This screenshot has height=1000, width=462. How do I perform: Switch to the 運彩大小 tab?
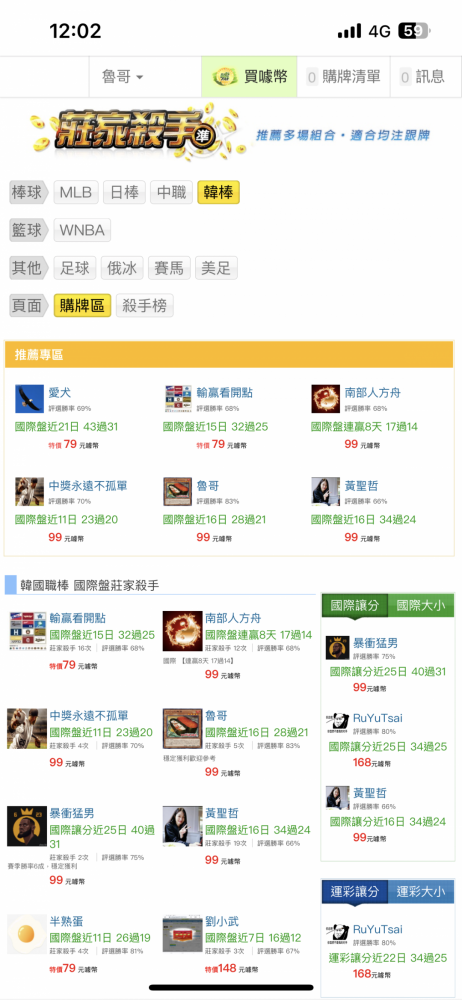coord(421,891)
